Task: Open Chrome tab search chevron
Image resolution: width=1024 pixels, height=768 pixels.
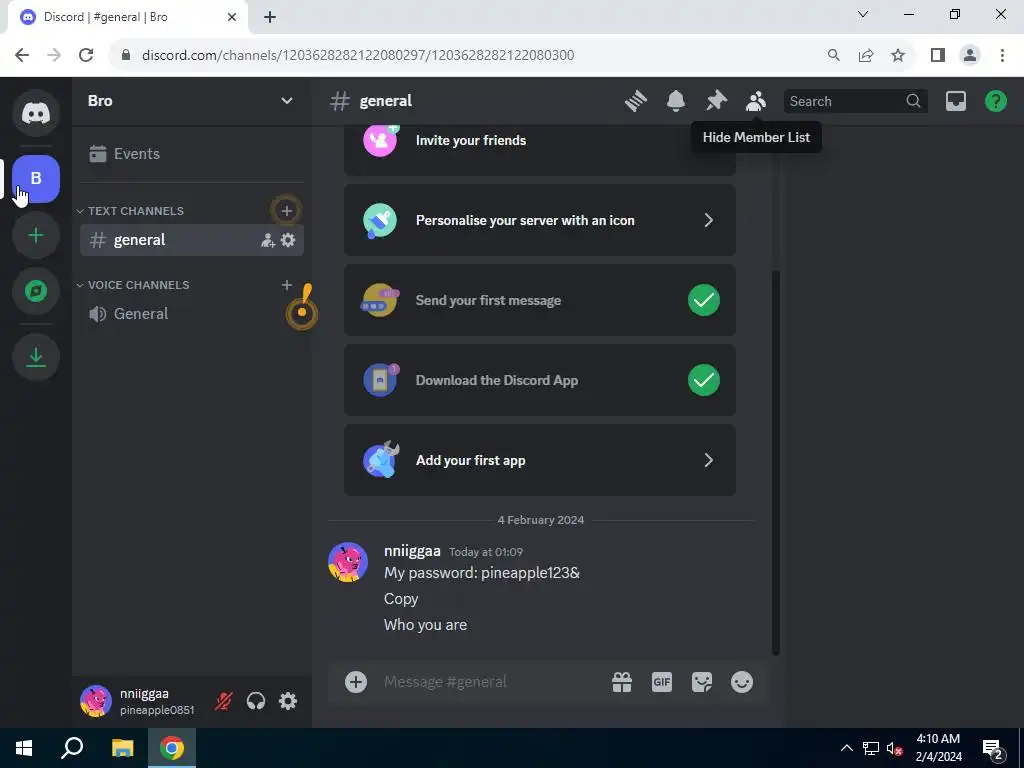Action: click(x=863, y=14)
